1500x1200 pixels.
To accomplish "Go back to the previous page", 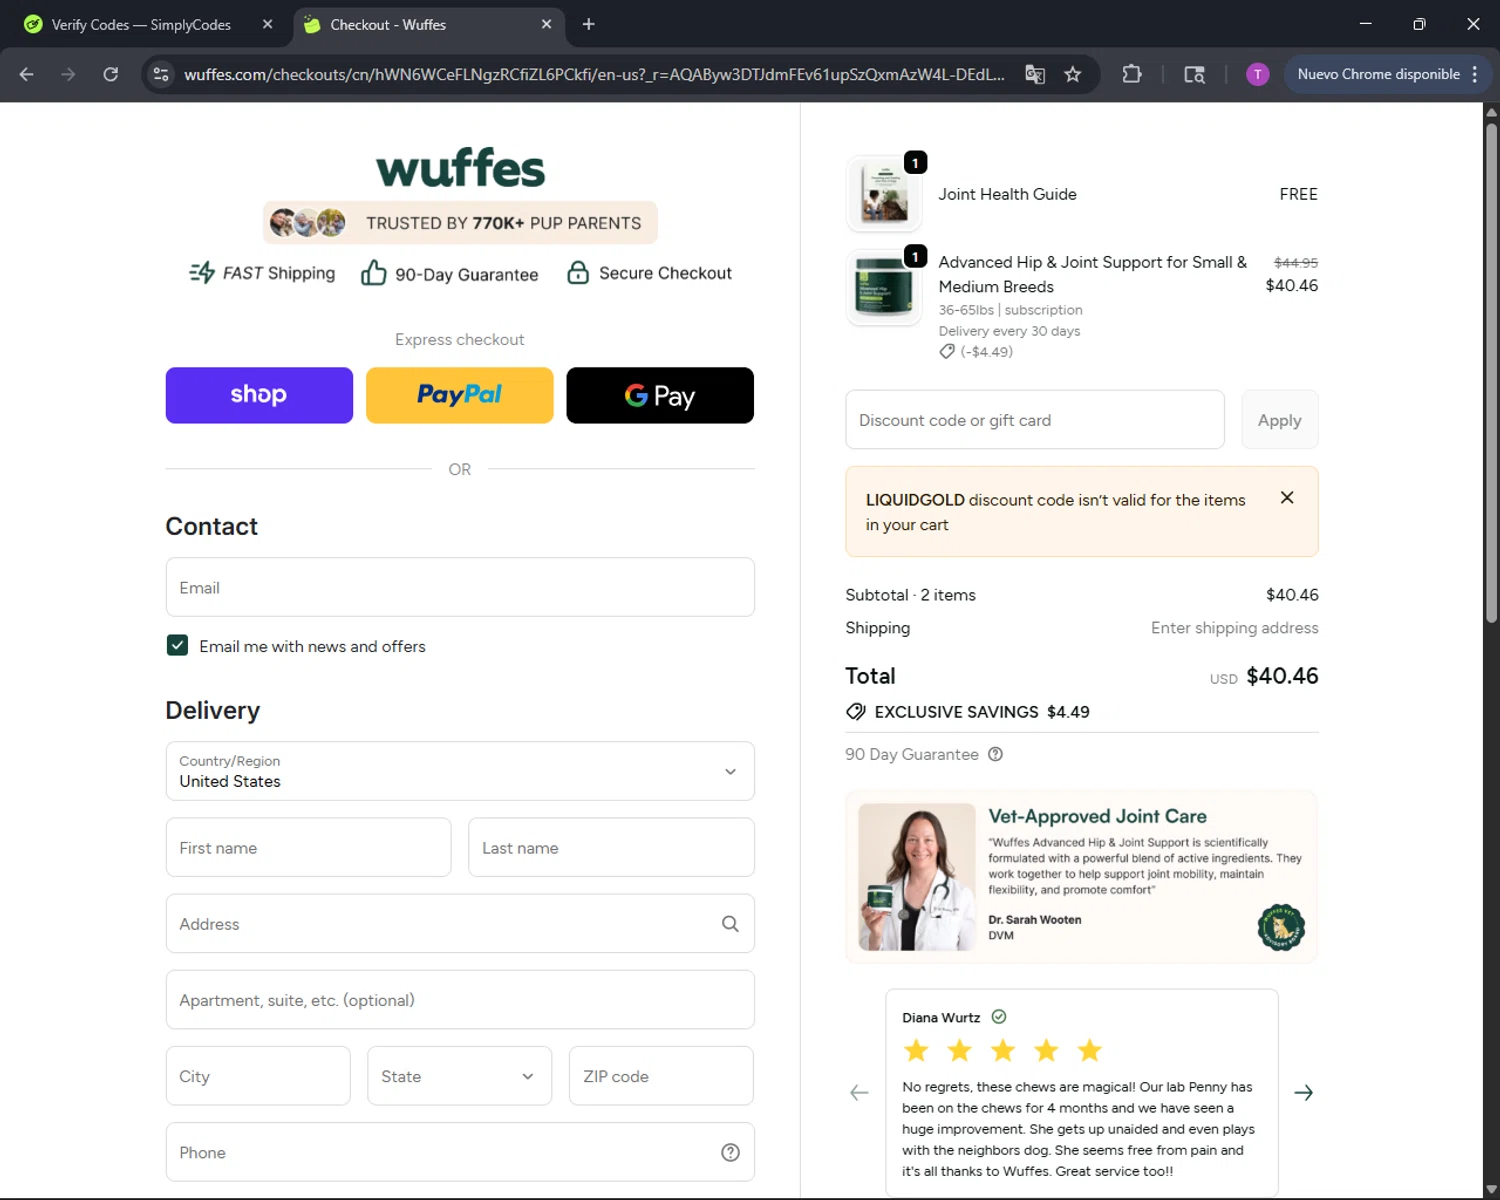I will 27,74.
